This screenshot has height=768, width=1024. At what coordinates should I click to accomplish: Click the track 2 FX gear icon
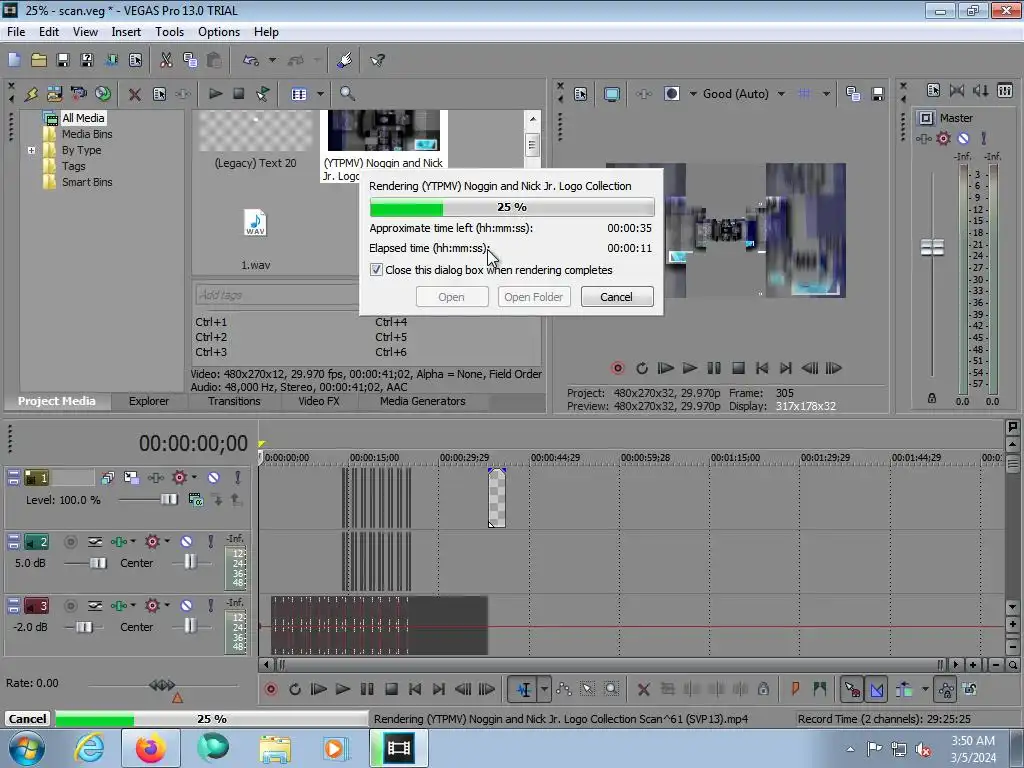coord(152,541)
